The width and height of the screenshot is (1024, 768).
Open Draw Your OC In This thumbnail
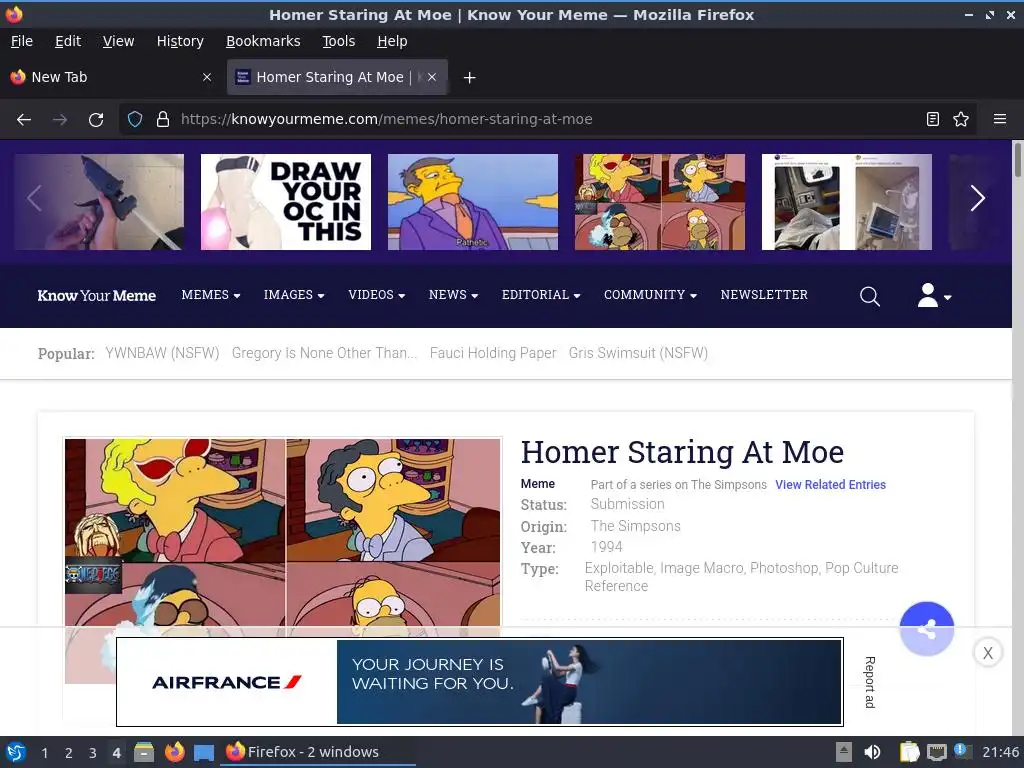click(286, 202)
